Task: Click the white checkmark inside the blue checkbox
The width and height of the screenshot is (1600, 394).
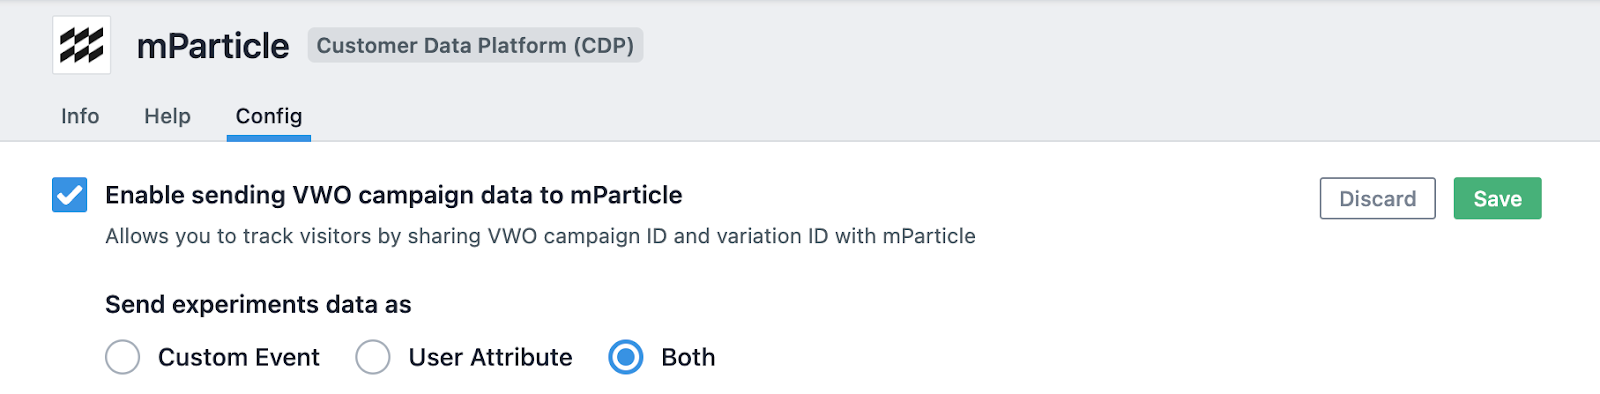Action: (70, 195)
